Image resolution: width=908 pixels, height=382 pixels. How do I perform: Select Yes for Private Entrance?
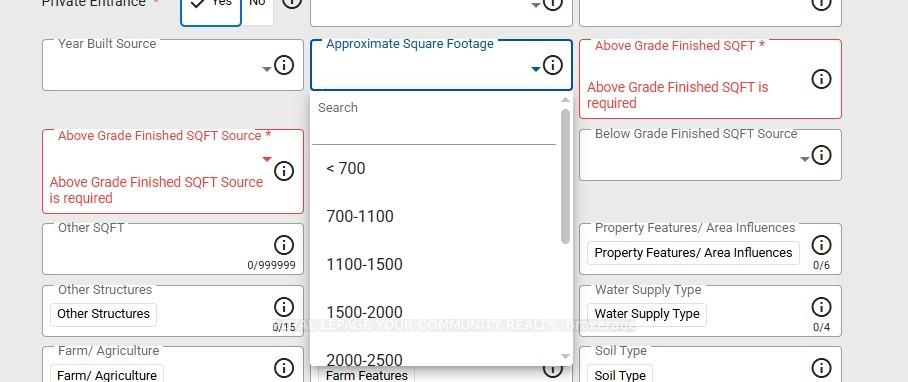click(211, 9)
